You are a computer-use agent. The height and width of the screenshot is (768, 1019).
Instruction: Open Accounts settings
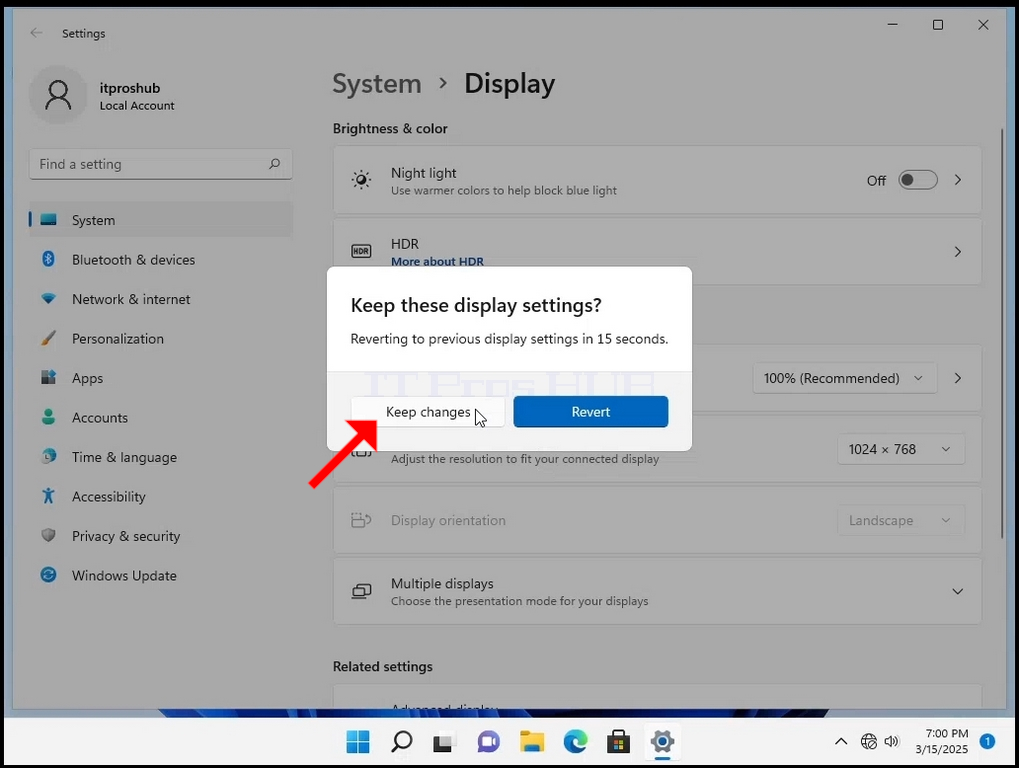[x=161, y=418]
